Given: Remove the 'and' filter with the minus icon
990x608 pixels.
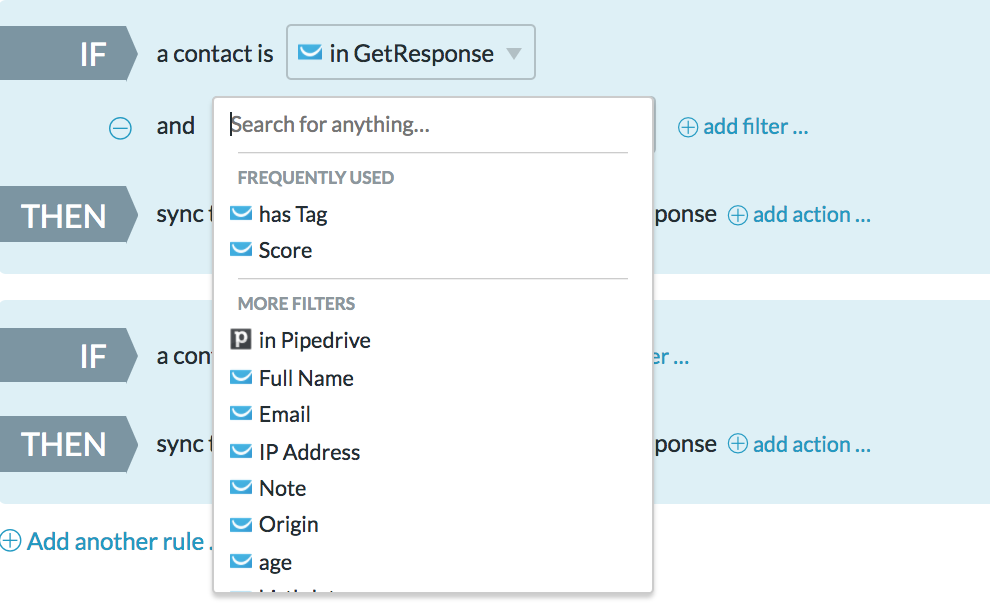Looking at the screenshot, I should [120, 128].
